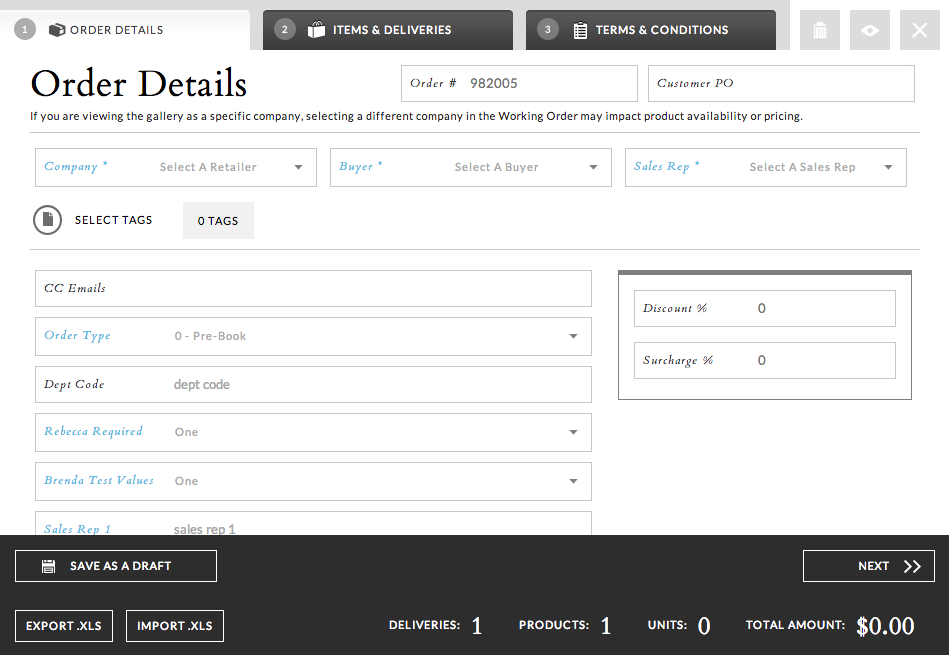Open the Company retailer dropdown
Image resolution: width=949 pixels, height=655 pixels.
pos(176,167)
